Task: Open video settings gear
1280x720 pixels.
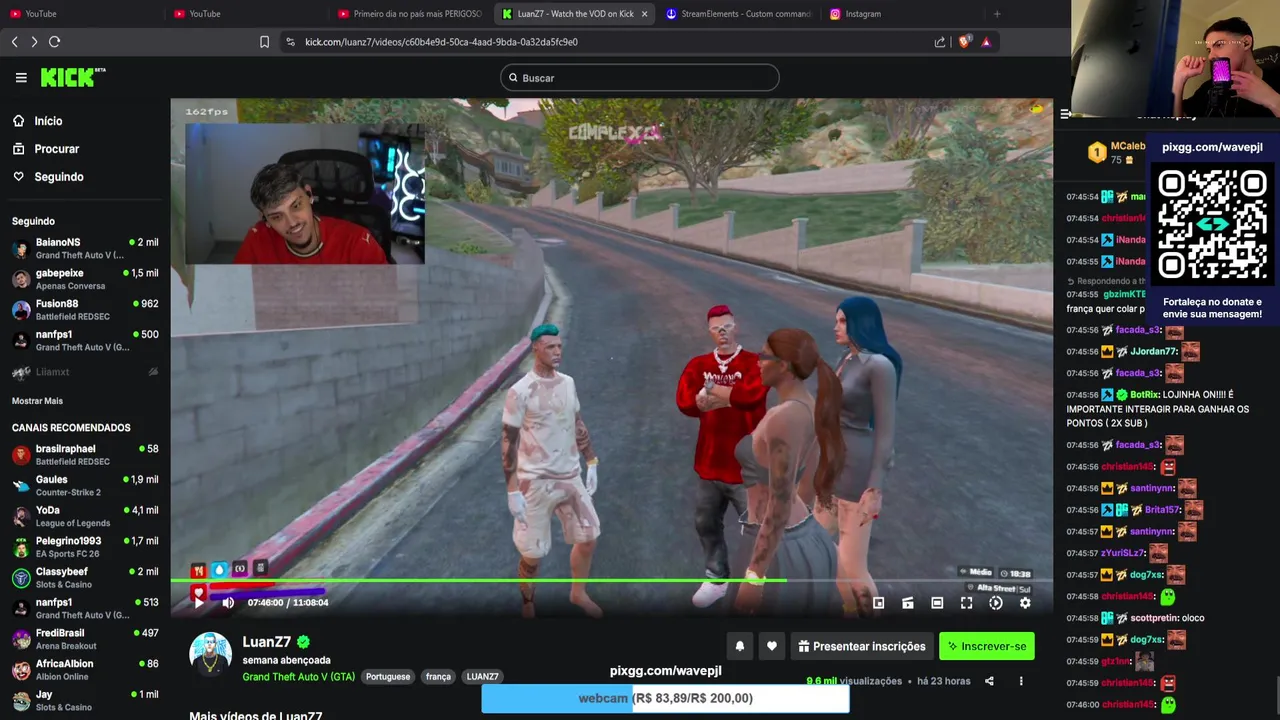Action: 1025,603
